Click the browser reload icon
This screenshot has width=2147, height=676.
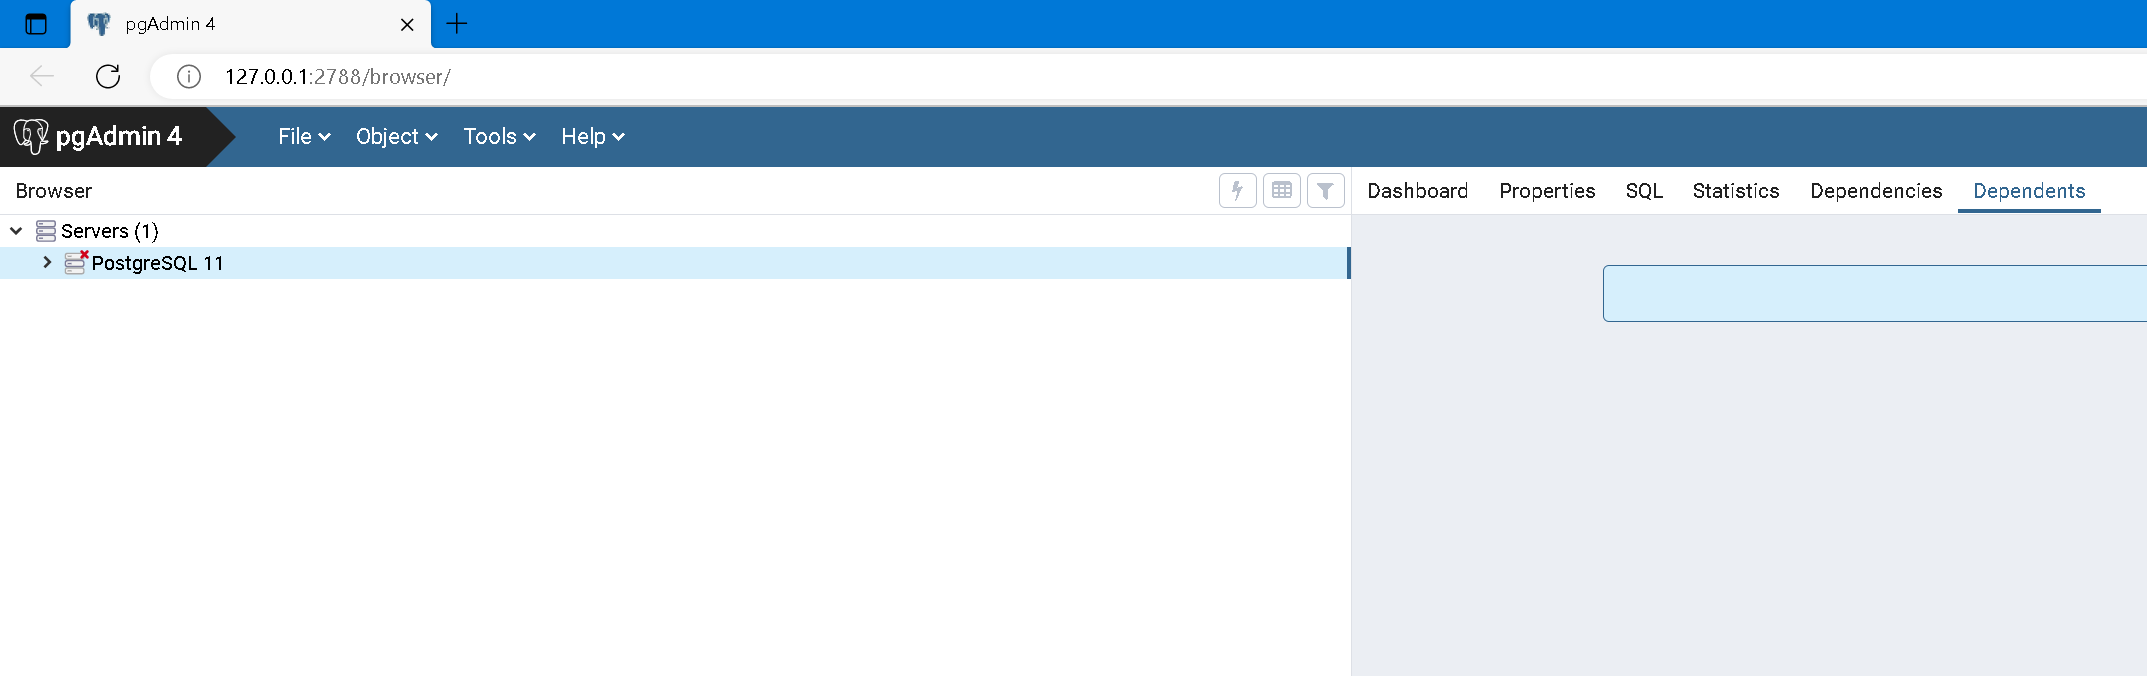[108, 76]
